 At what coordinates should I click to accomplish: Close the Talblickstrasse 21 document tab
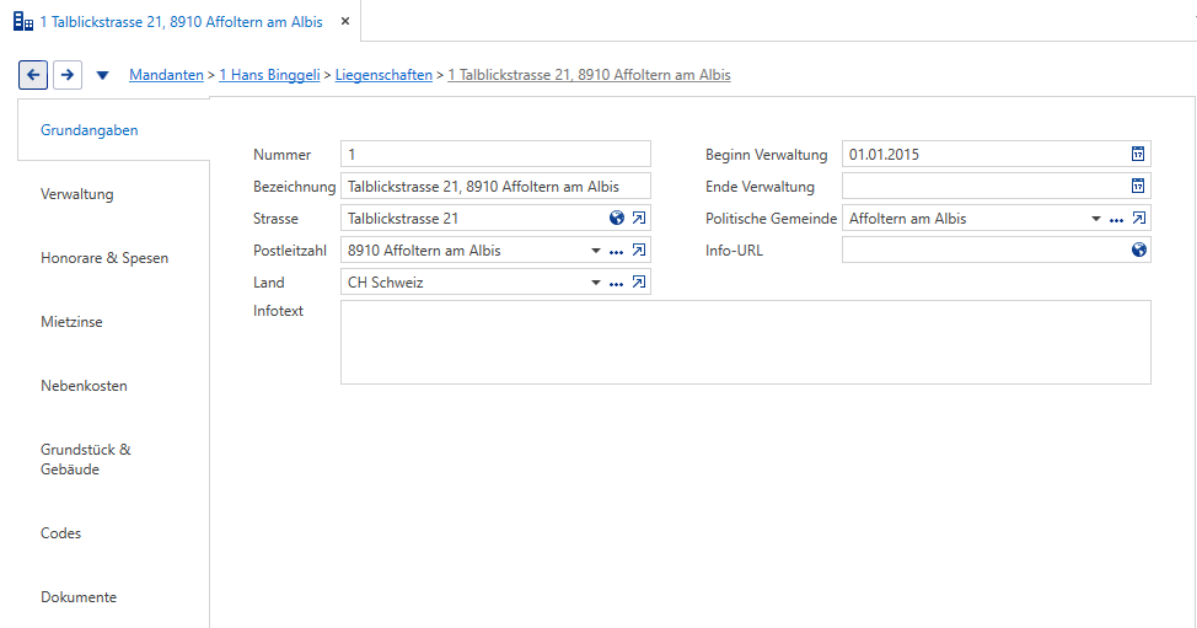(345, 21)
